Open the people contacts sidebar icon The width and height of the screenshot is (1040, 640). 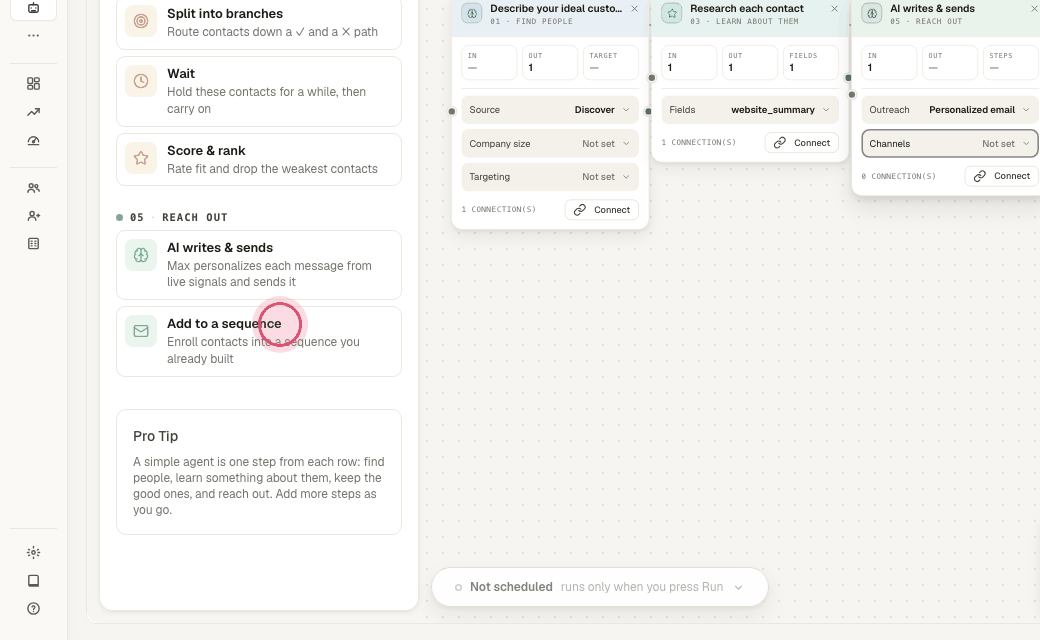33,188
